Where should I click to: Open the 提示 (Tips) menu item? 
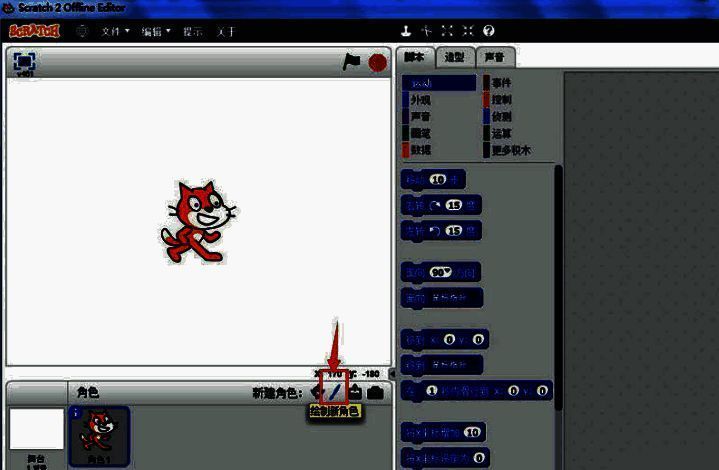coord(192,31)
